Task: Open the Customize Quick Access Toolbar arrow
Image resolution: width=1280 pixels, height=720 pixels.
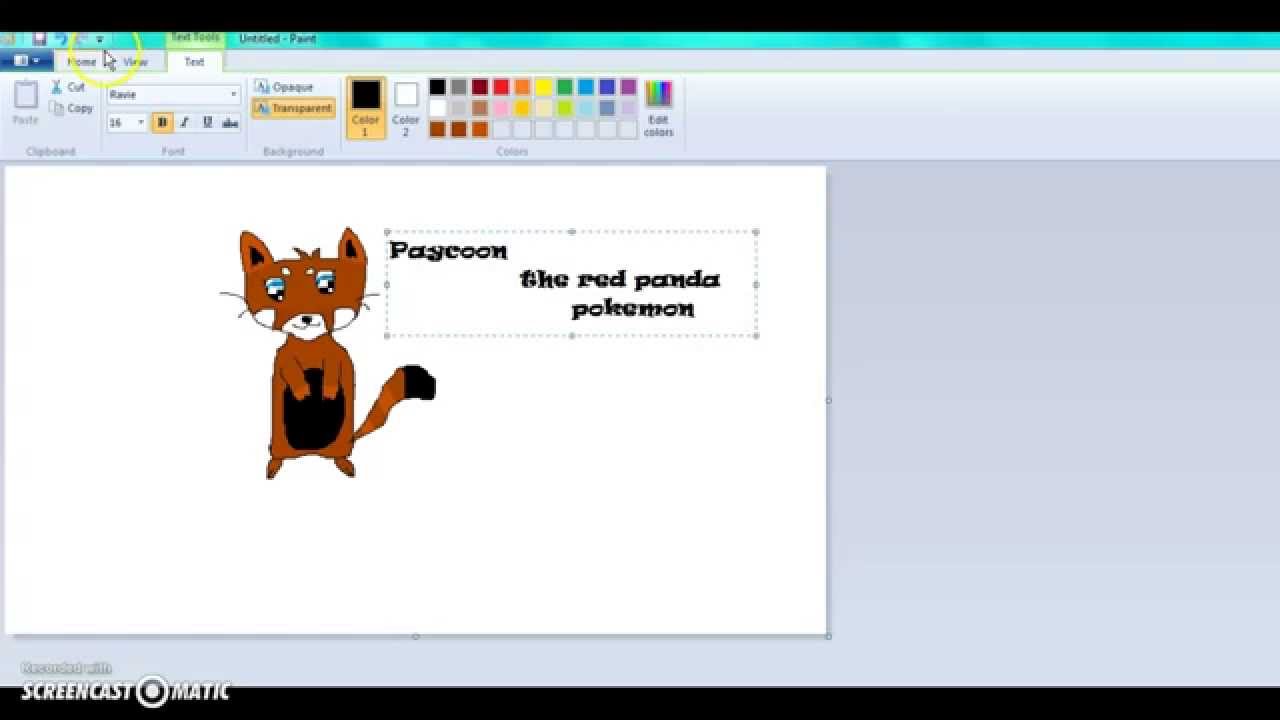Action: click(x=99, y=40)
